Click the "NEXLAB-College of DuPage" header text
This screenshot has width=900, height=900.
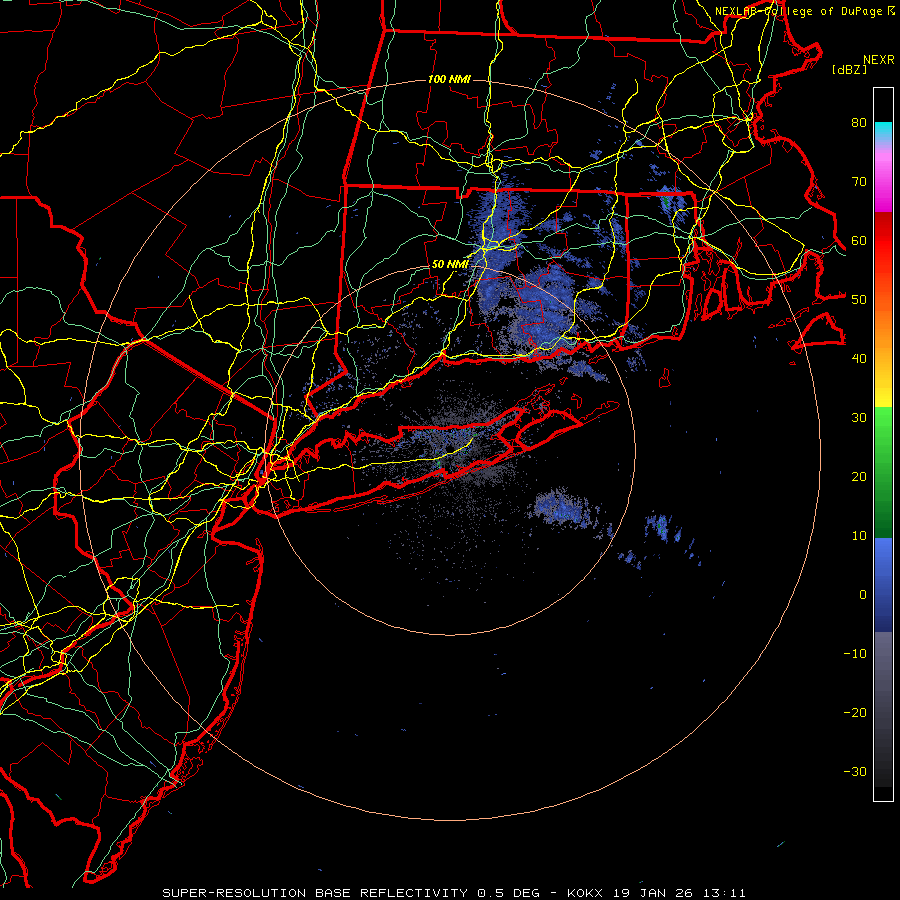point(799,11)
